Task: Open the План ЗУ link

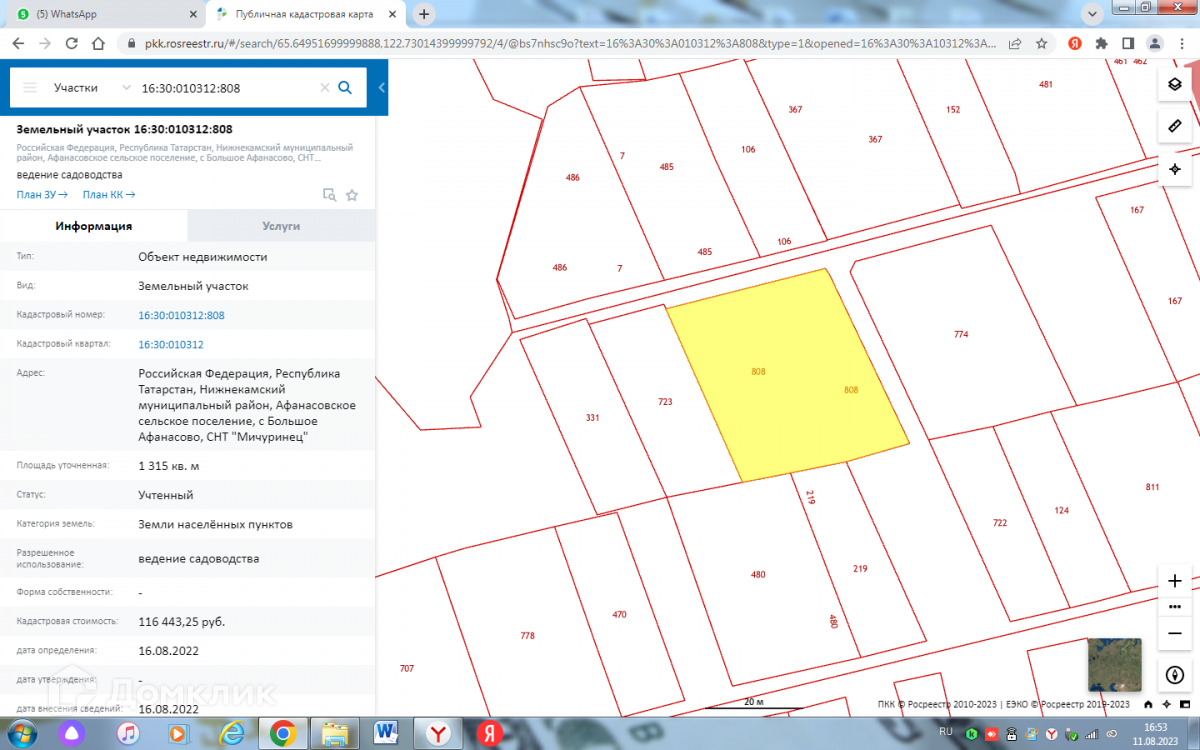Action: click(x=42, y=195)
